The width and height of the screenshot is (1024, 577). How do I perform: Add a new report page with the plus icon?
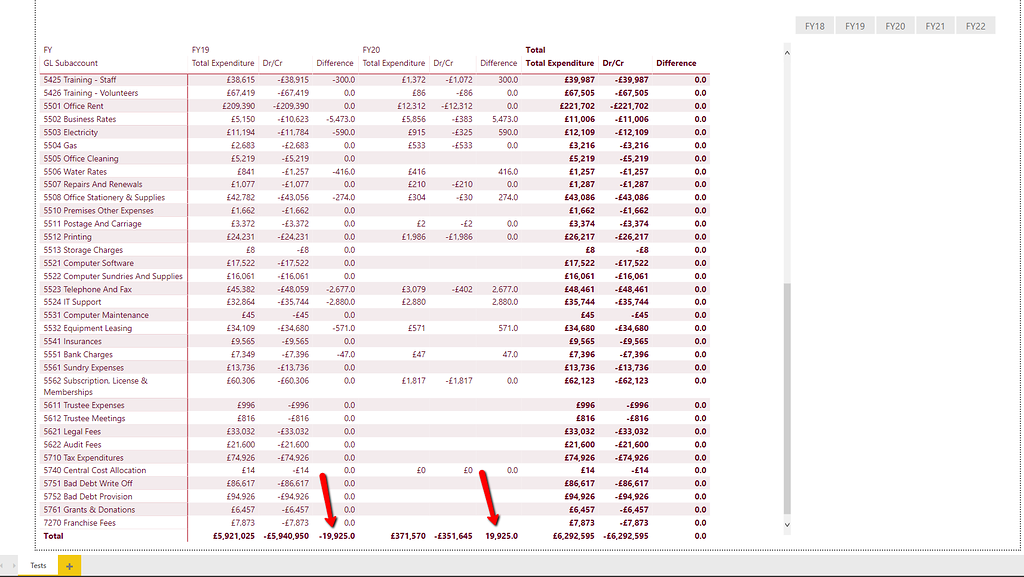coord(69,565)
